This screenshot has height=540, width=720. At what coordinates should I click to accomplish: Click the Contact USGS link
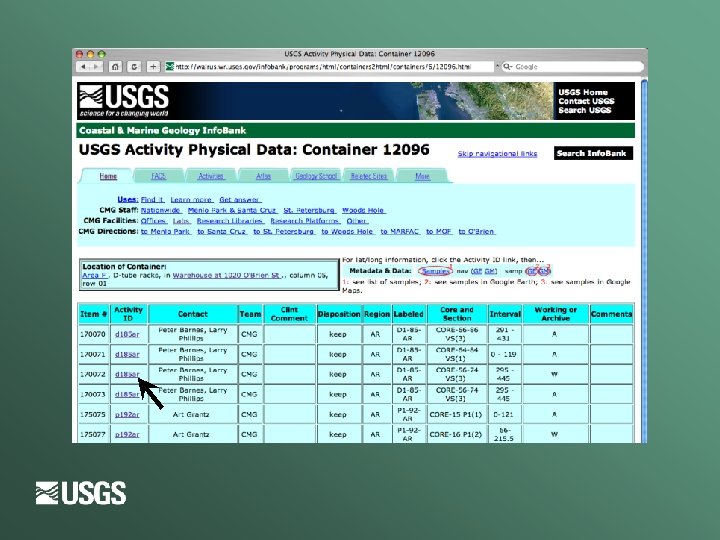coord(586,101)
